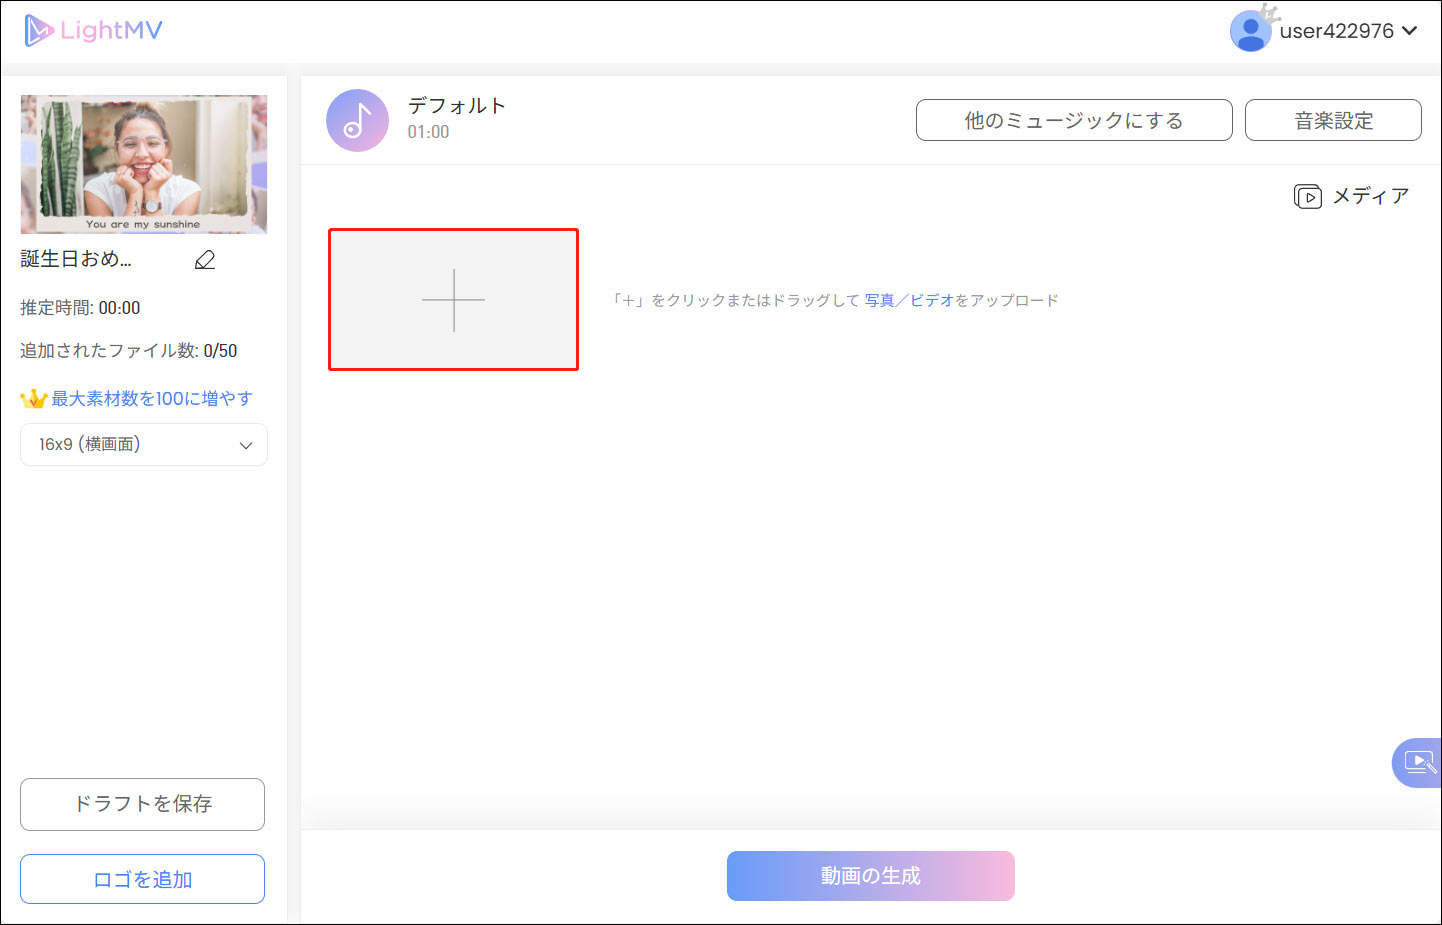Click the ドラフトを保存 button
1442x925 pixels.
pyautogui.click(x=142, y=804)
